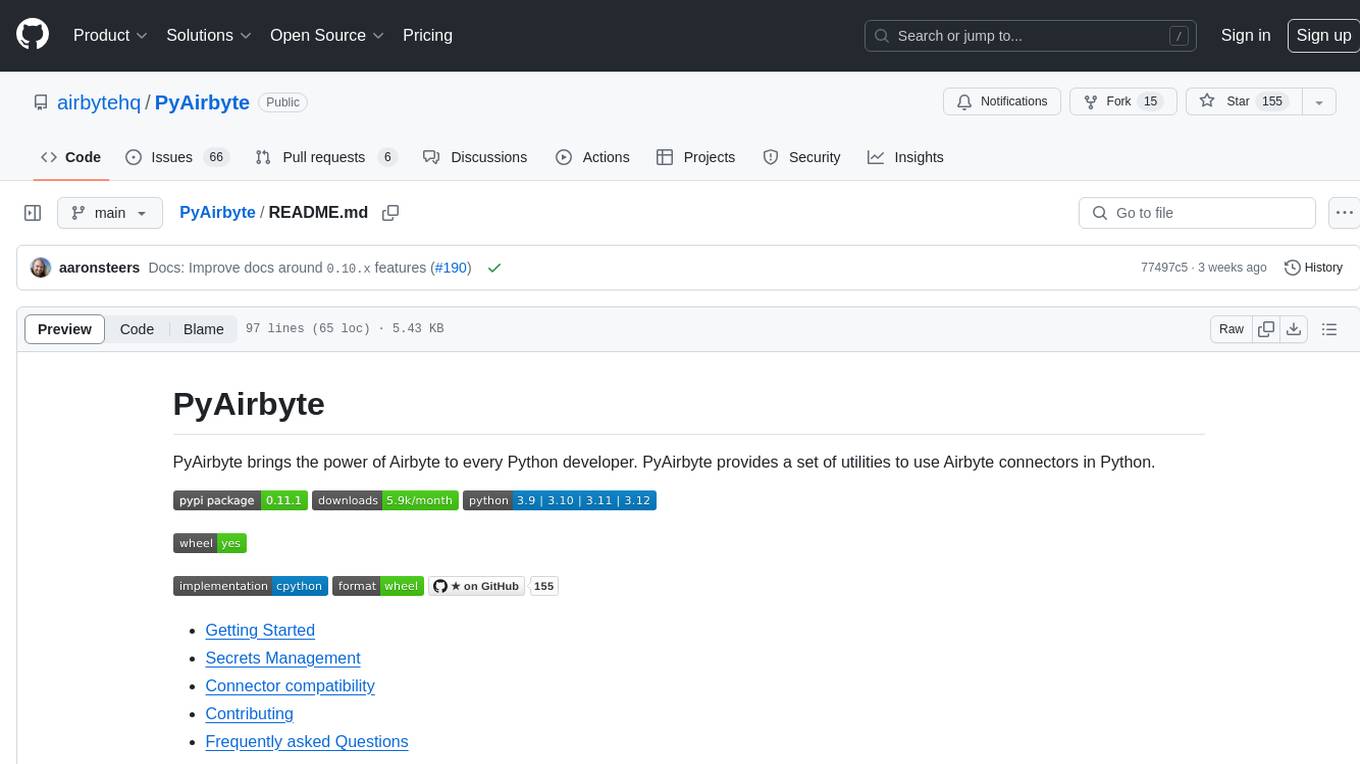Click the implementation cpython badge

pyautogui.click(x=250, y=586)
